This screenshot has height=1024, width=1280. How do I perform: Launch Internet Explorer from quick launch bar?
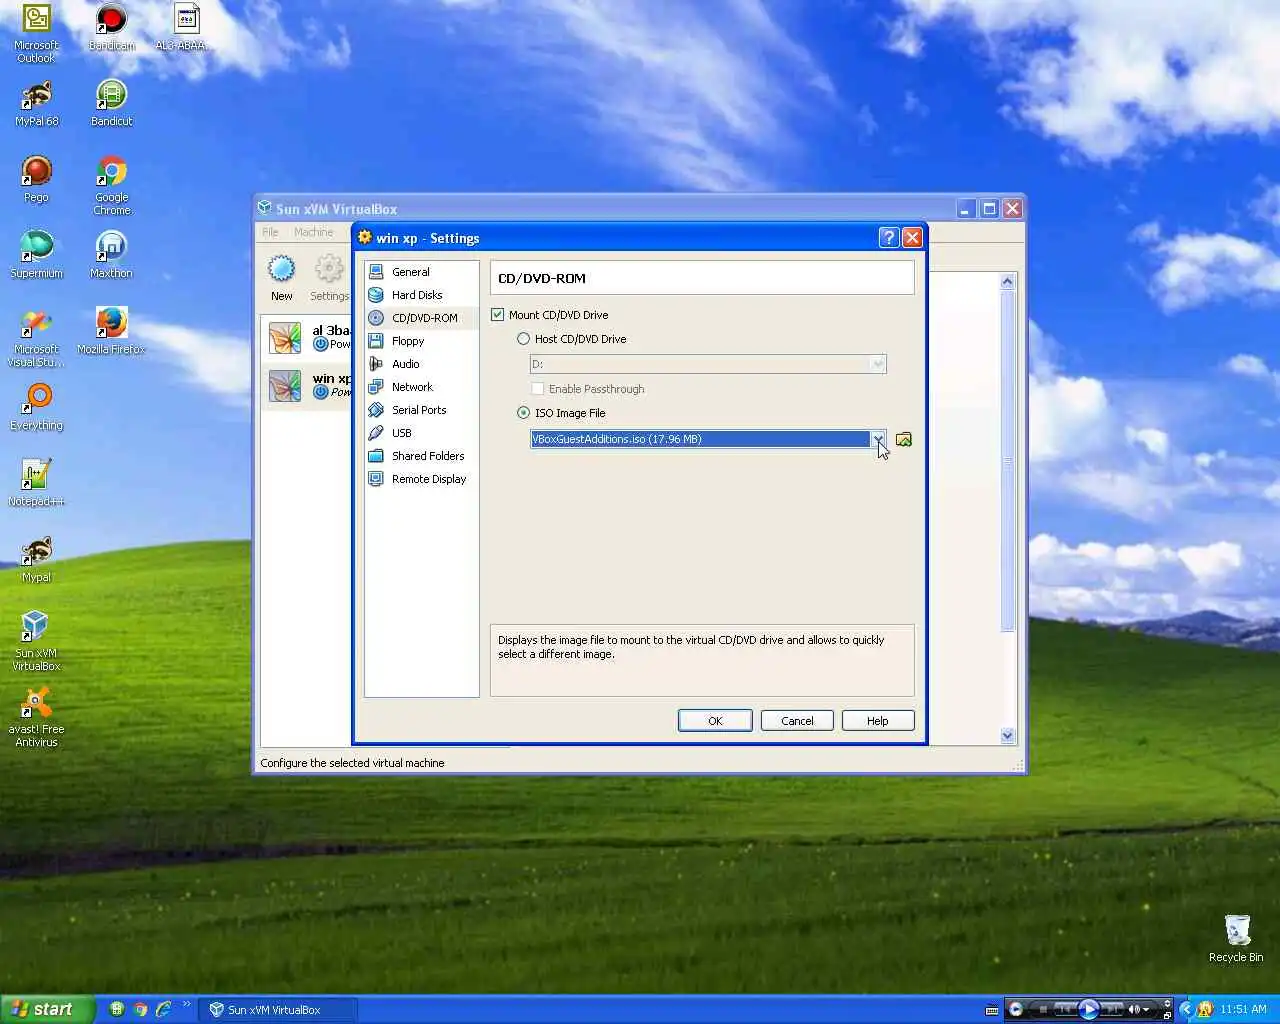[x=163, y=1009]
